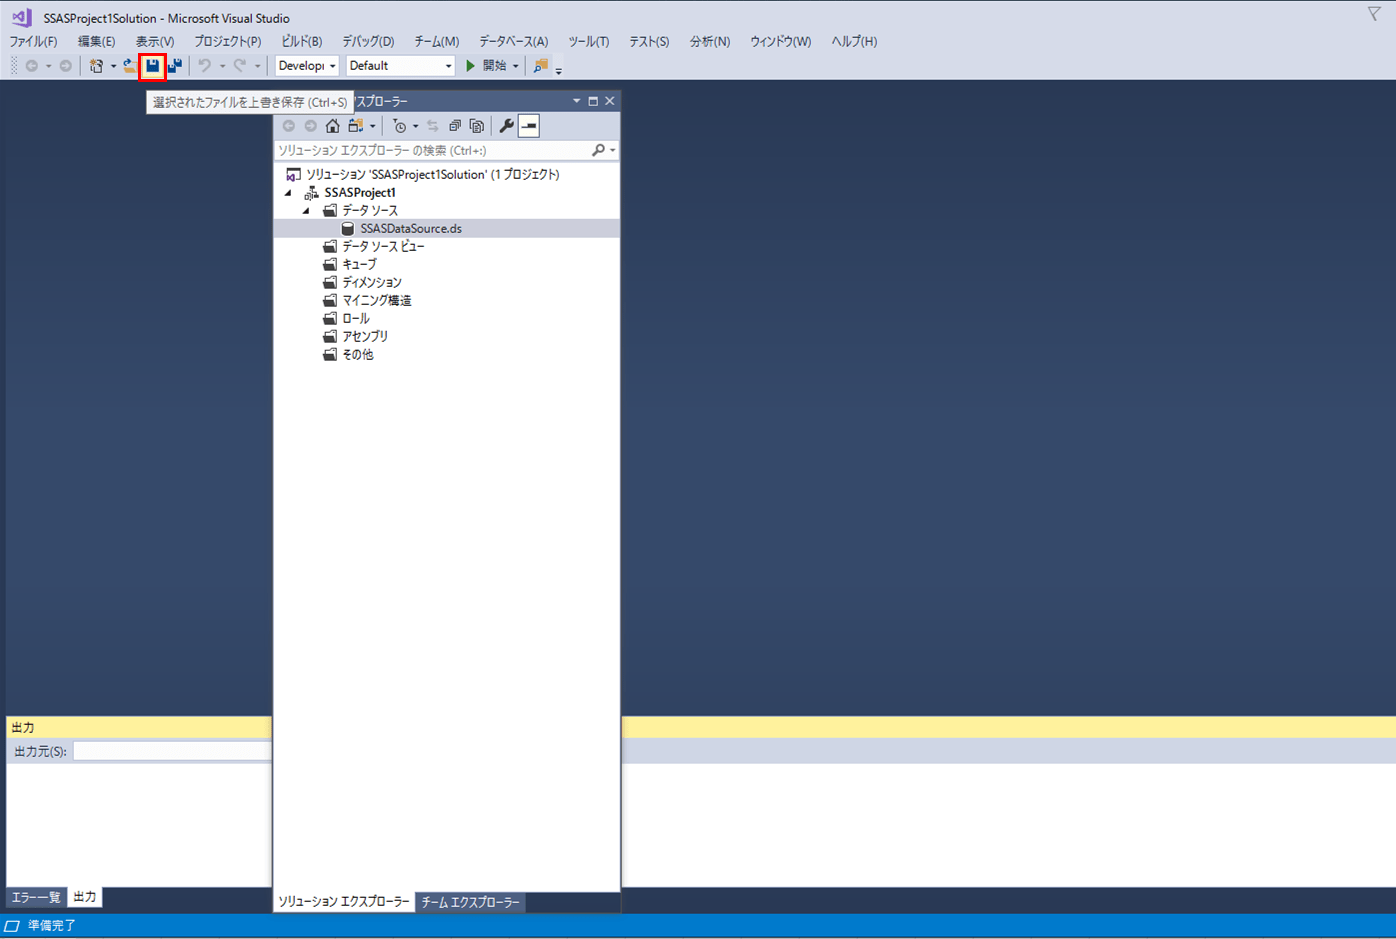Image resolution: width=1396 pixels, height=939 pixels.
Task: Click the Show All Files icon
Action: (477, 126)
